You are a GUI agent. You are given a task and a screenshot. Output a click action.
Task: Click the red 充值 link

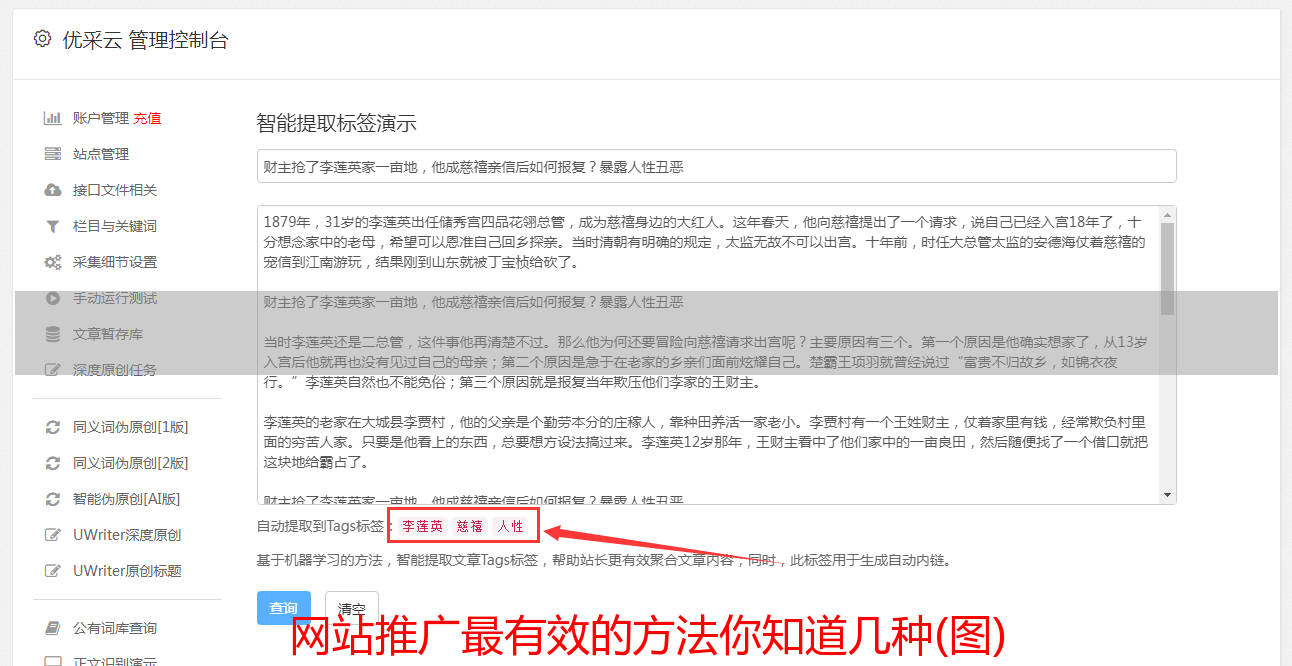(x=147, y=118)
